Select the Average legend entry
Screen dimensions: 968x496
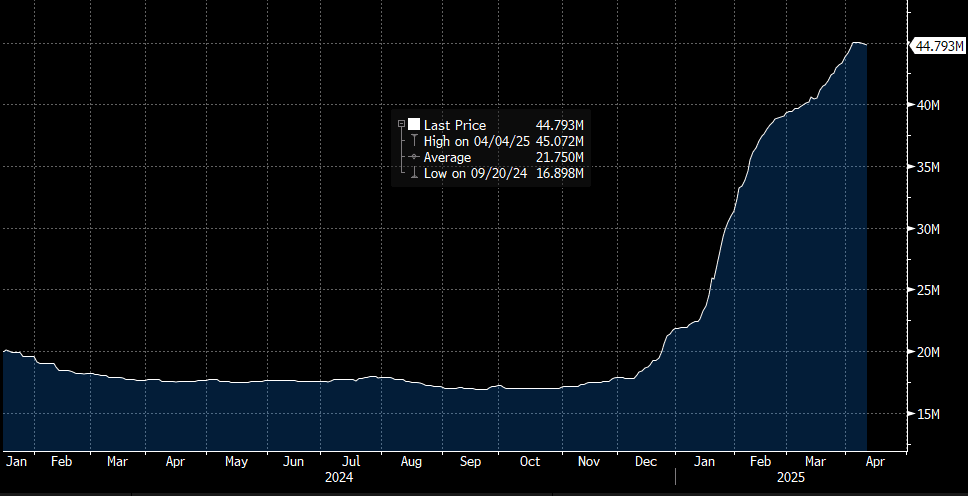pyautogui.click(x=447, y=158)
